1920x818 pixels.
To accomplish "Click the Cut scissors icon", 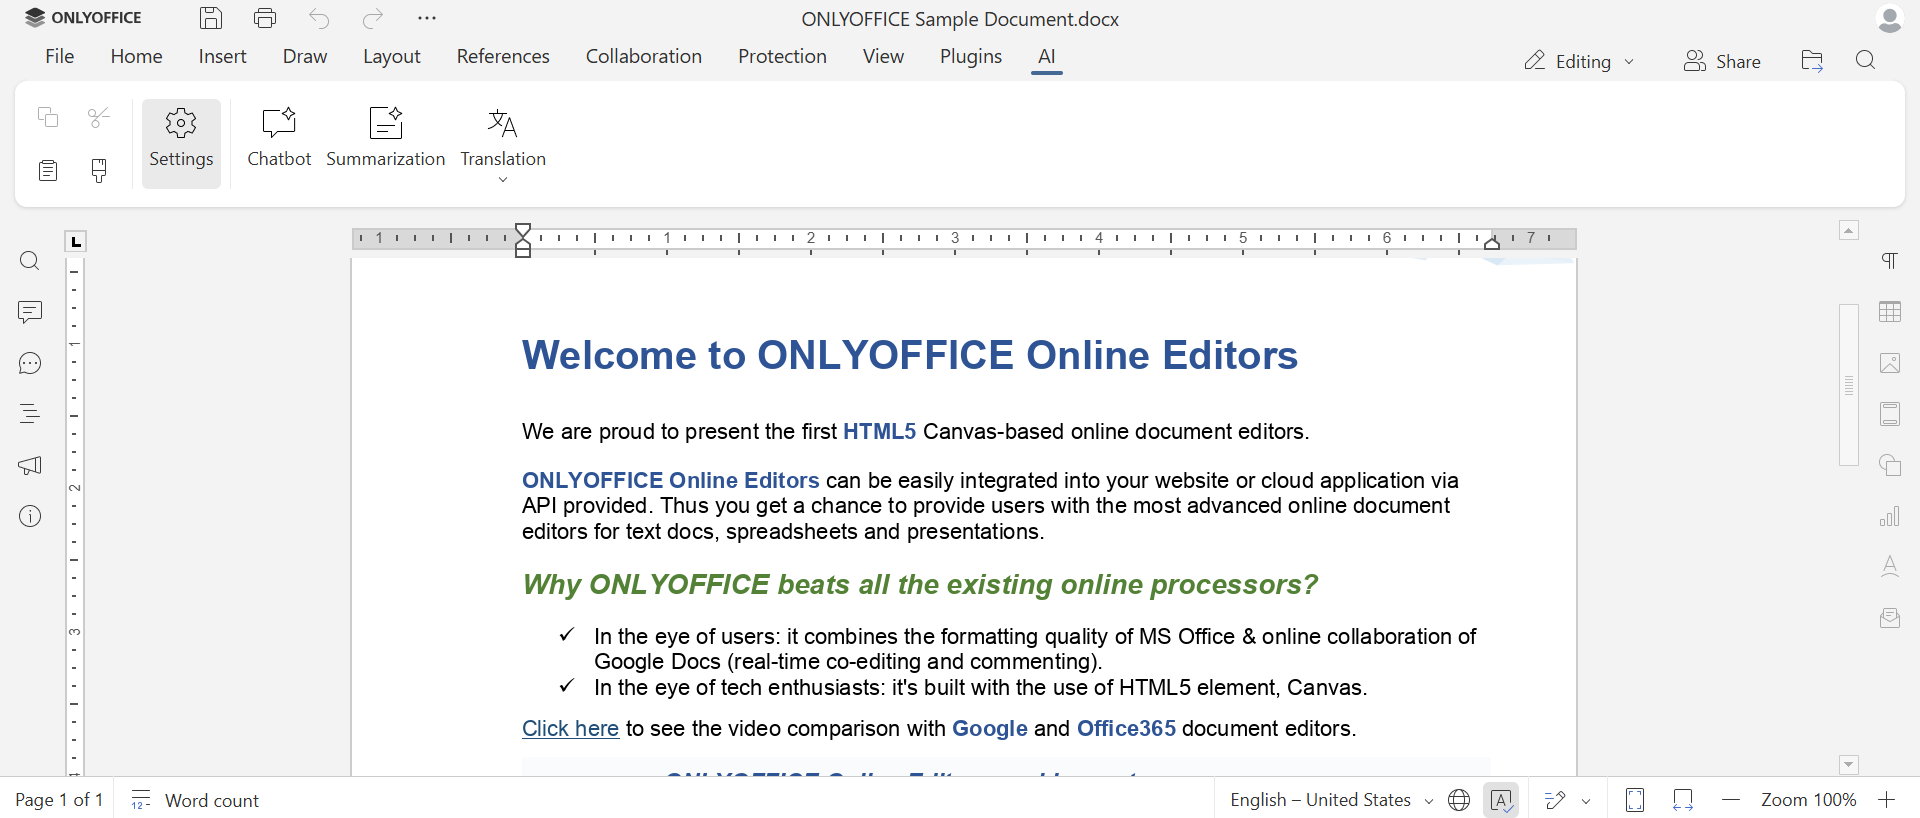I will [99, 117].
